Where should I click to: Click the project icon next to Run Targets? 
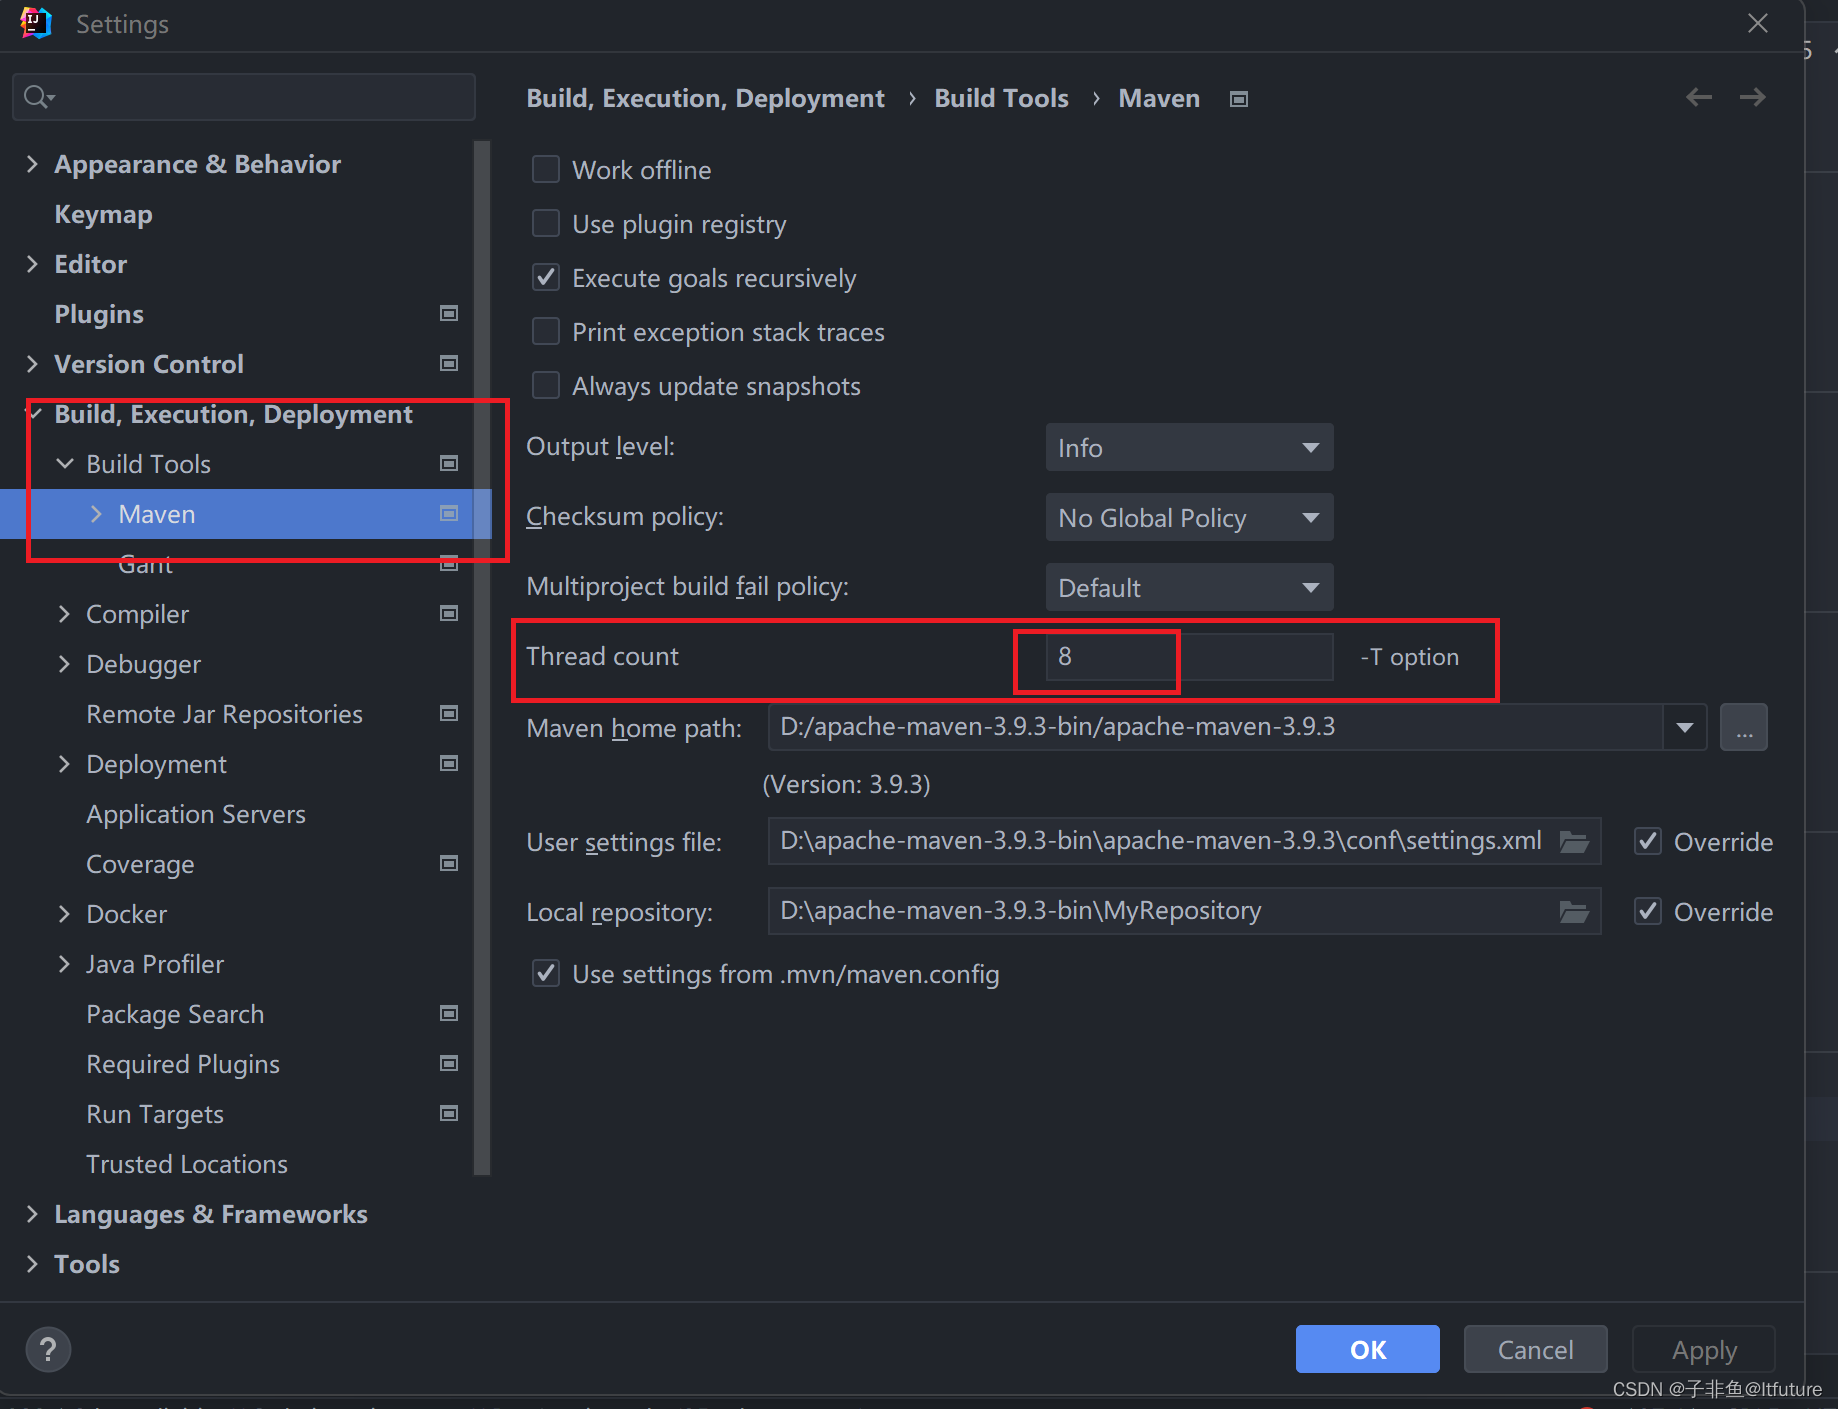(x=449, y=1113)
